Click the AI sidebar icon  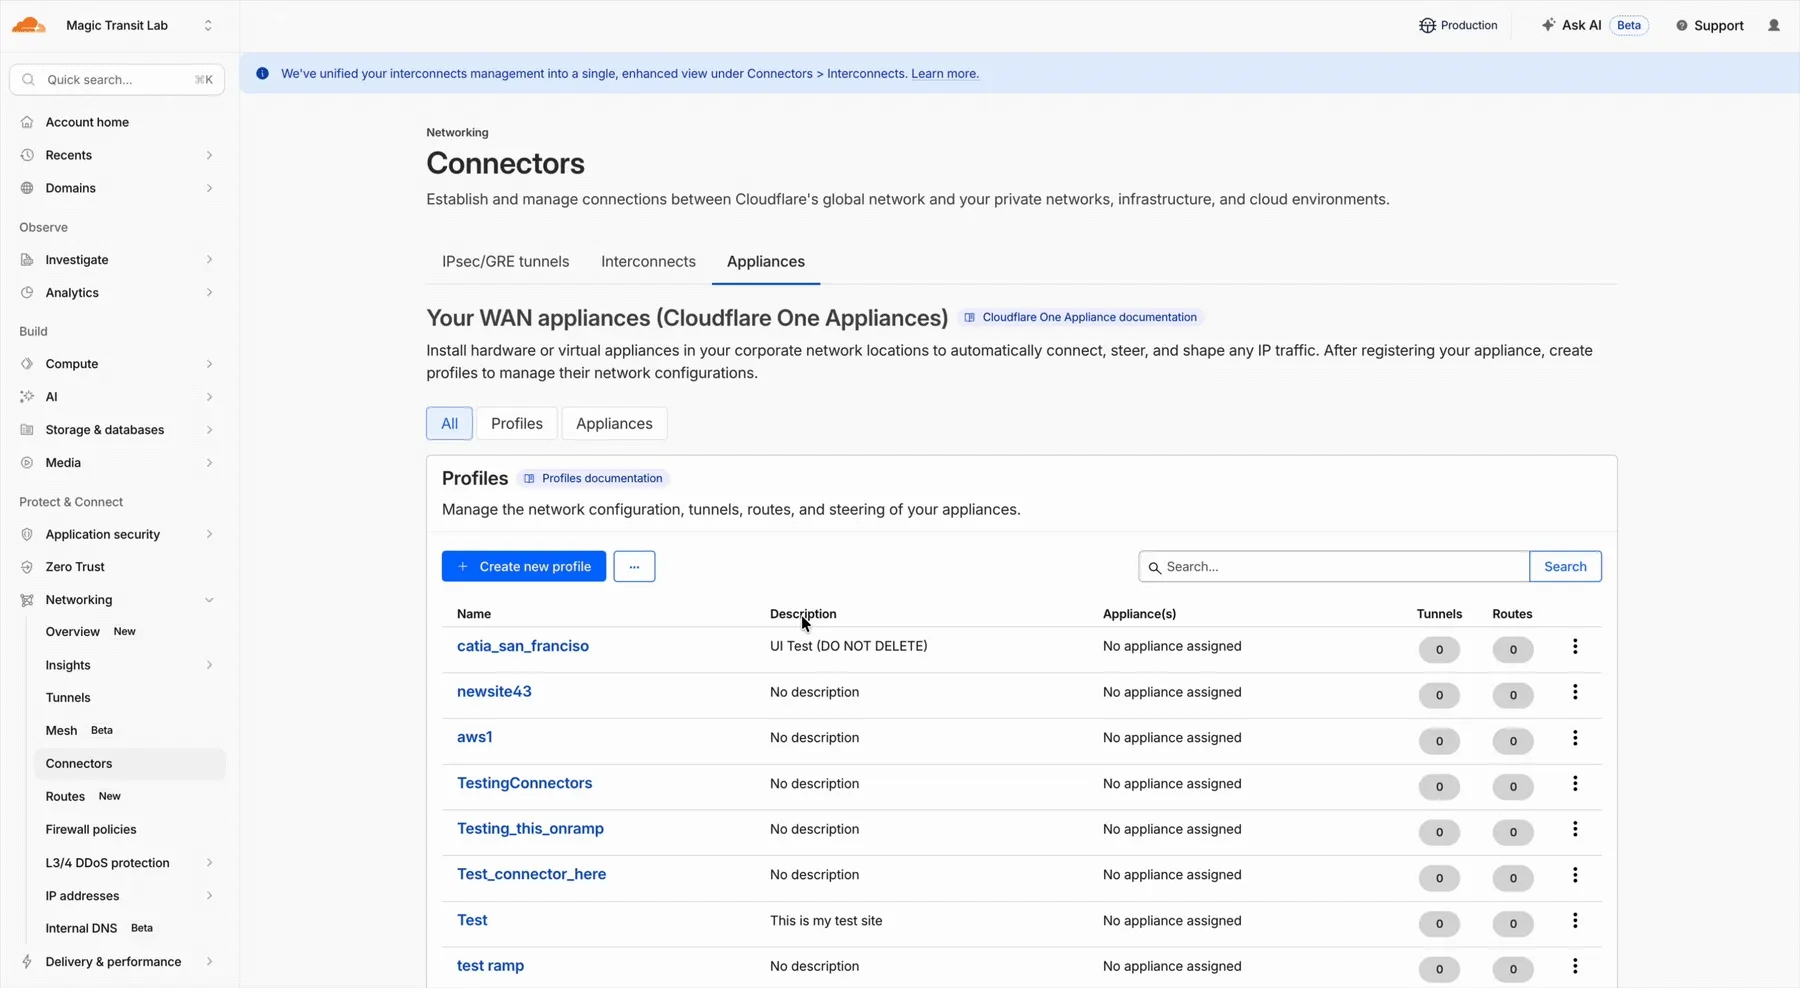pyautogui.click(x=27, y=397)
